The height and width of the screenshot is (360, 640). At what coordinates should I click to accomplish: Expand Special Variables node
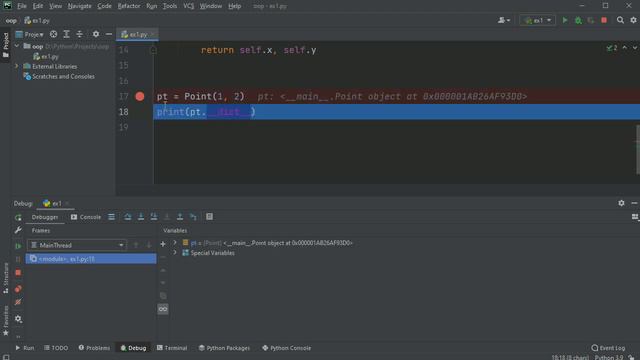(175, 253)
